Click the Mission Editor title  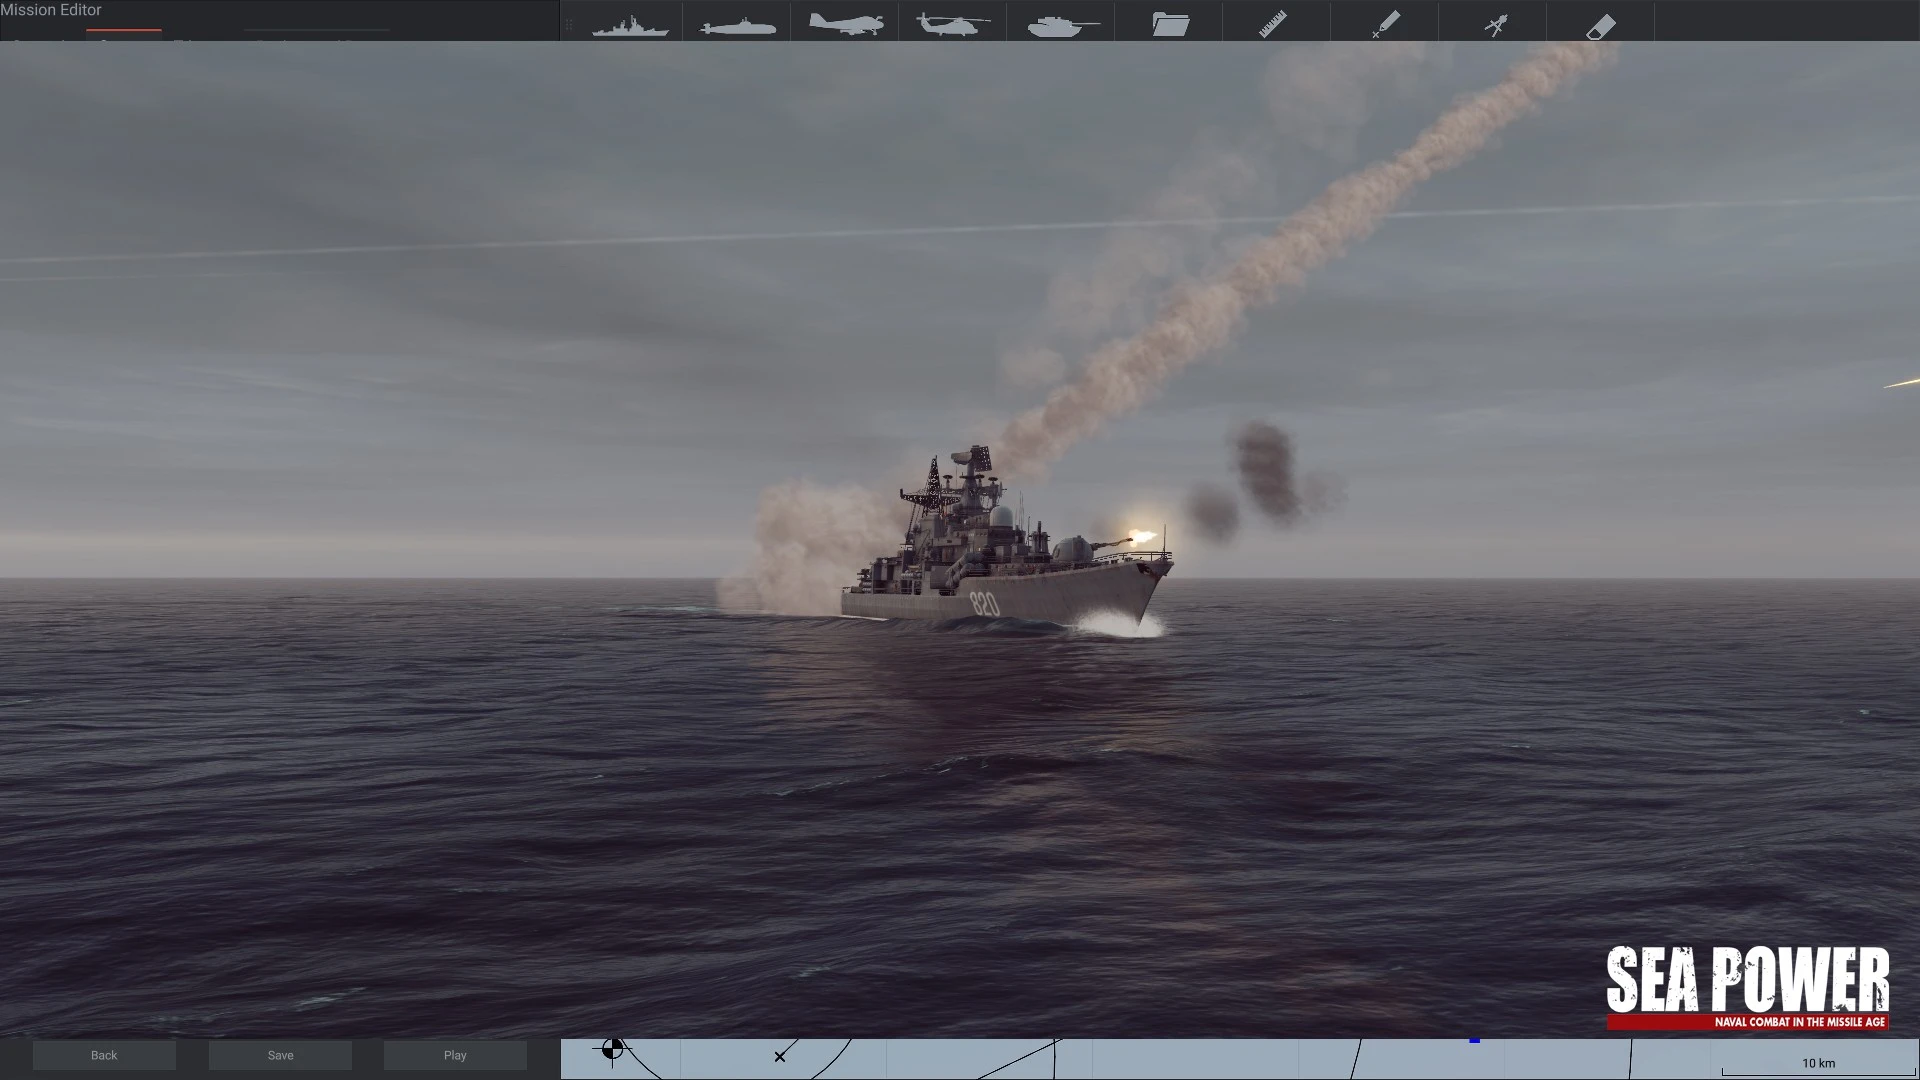[52, 10]
